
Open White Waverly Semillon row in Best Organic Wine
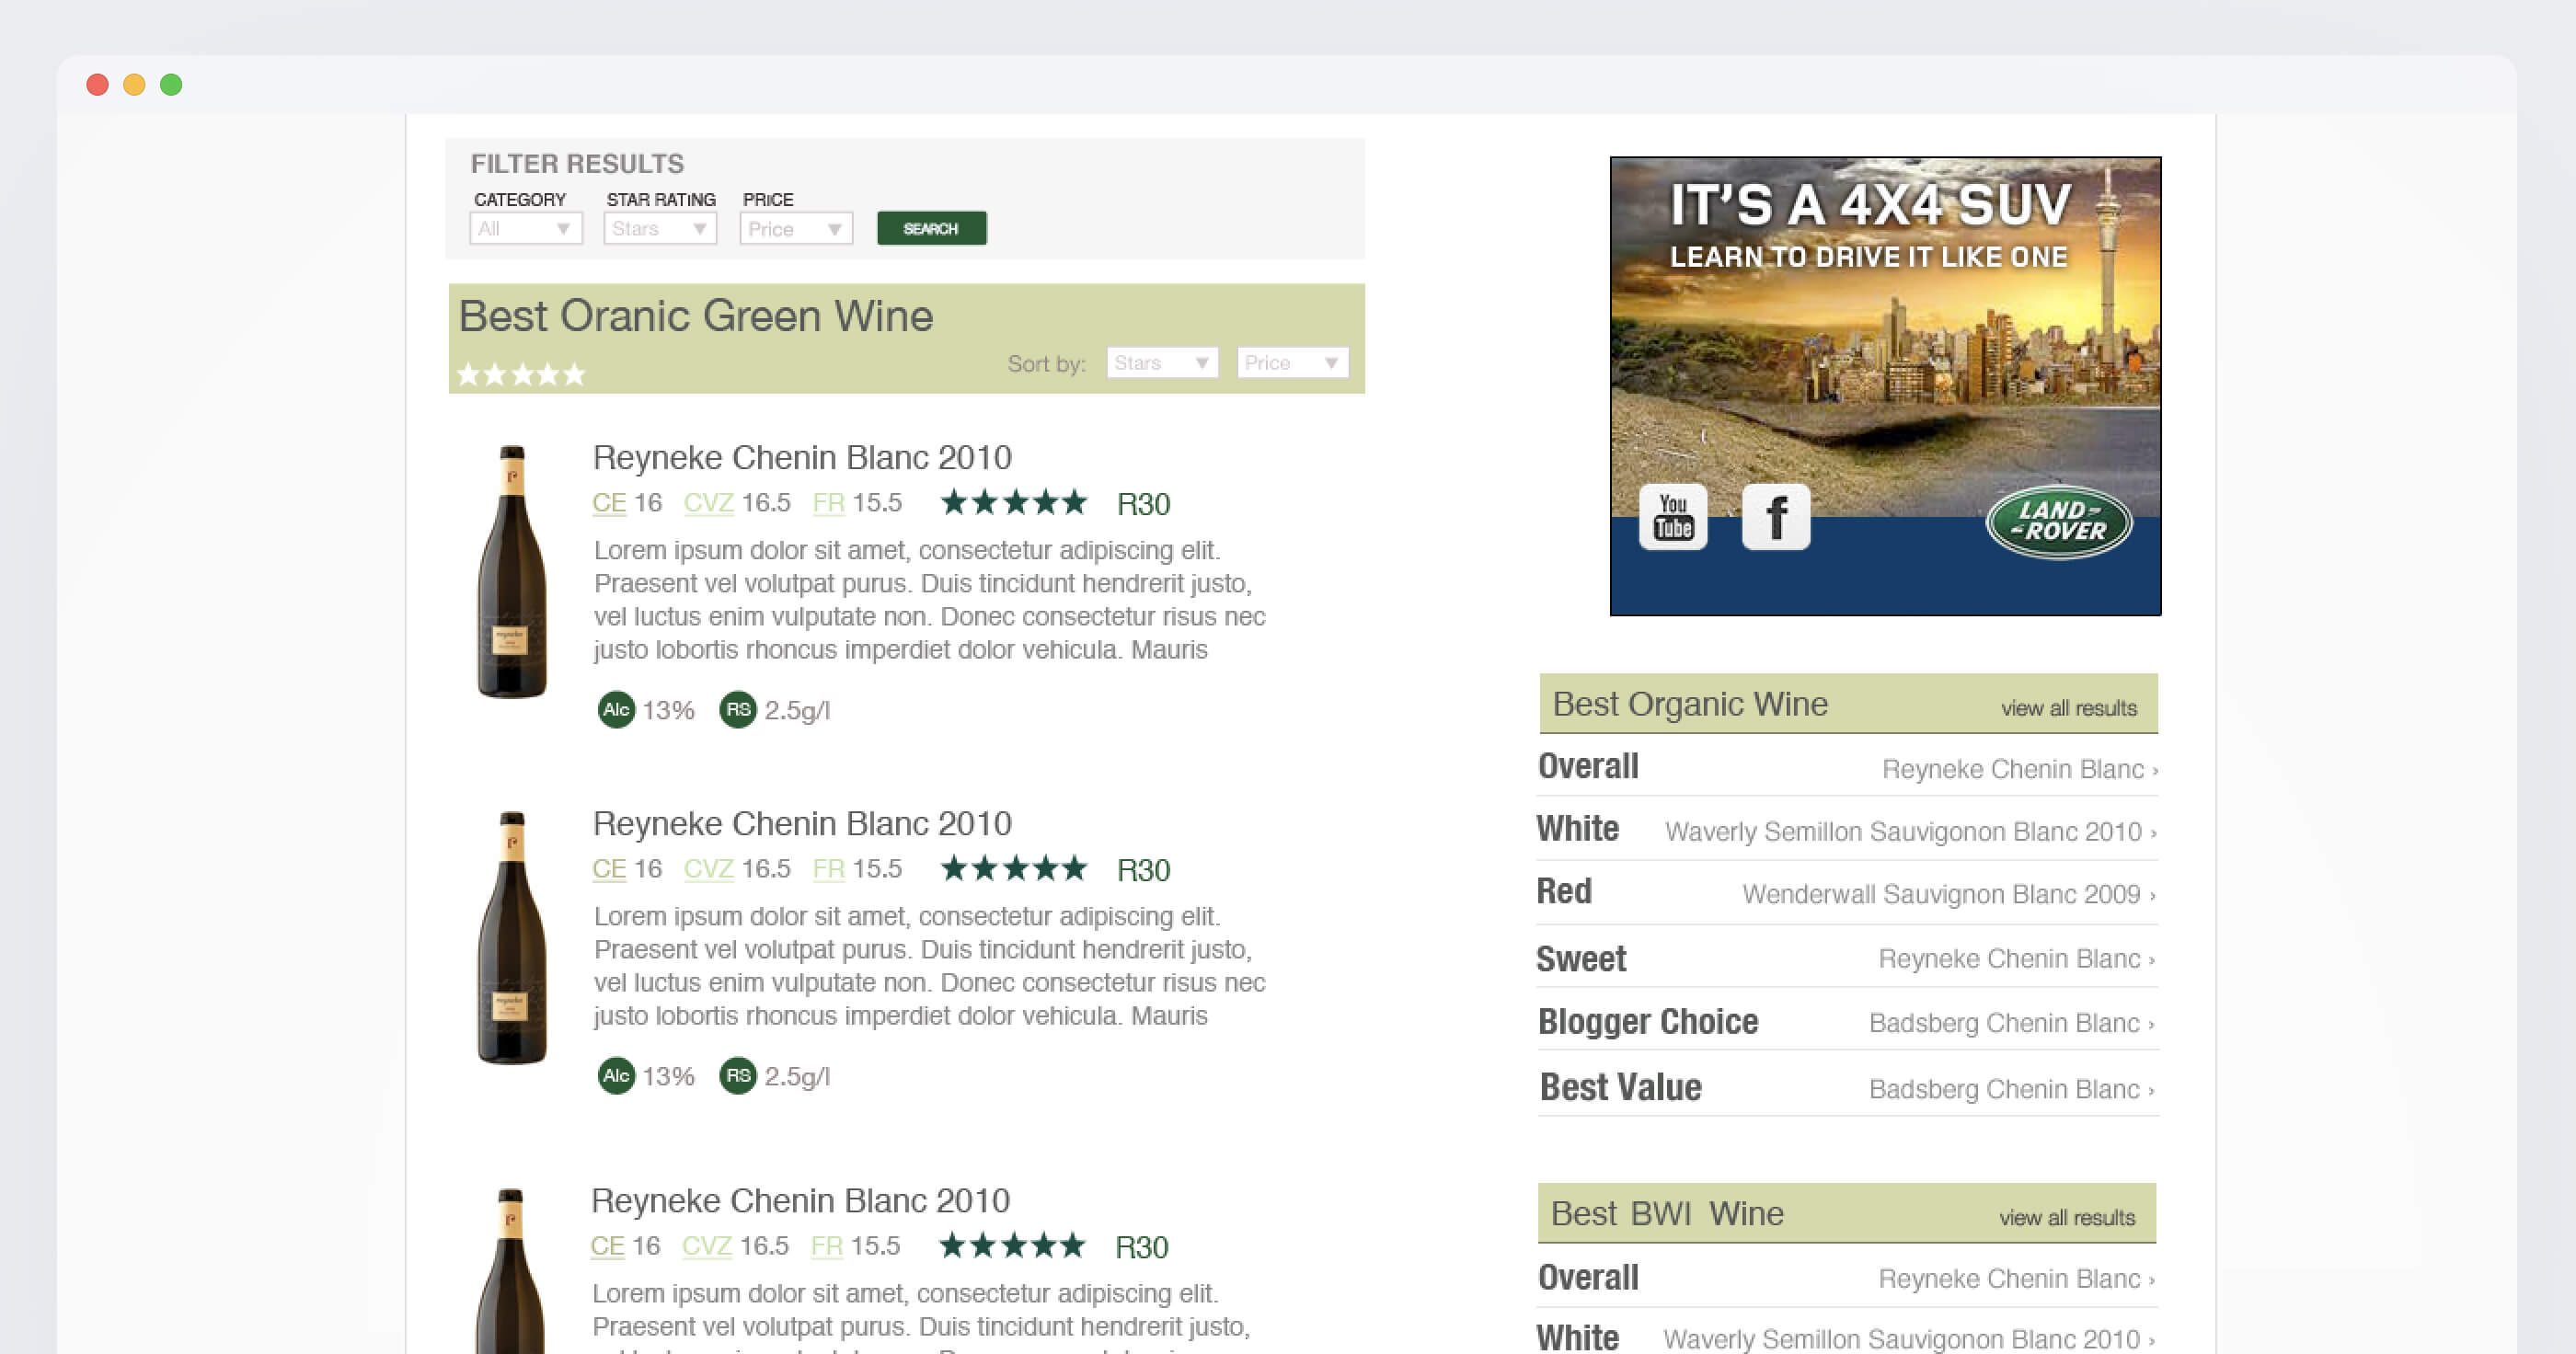(x=1848, y=830)
